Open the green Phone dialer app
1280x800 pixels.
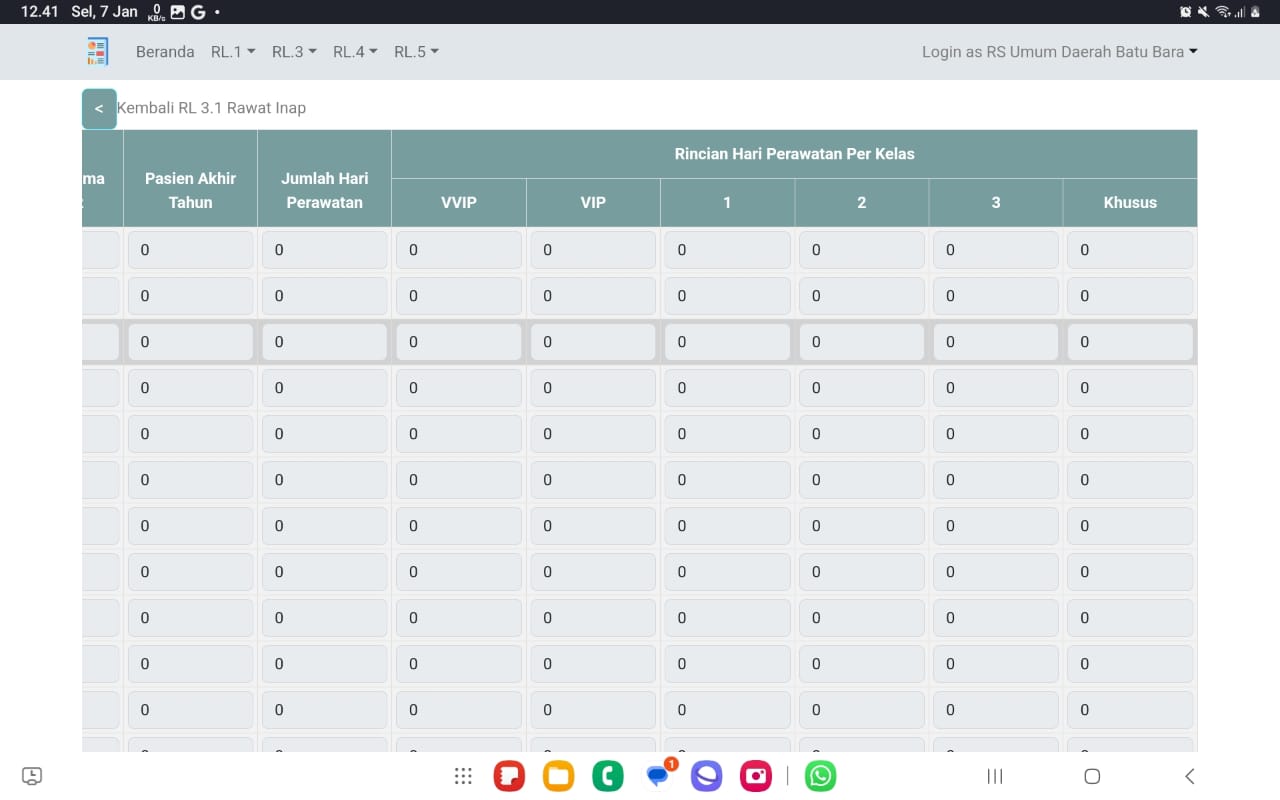pos(608,776)
